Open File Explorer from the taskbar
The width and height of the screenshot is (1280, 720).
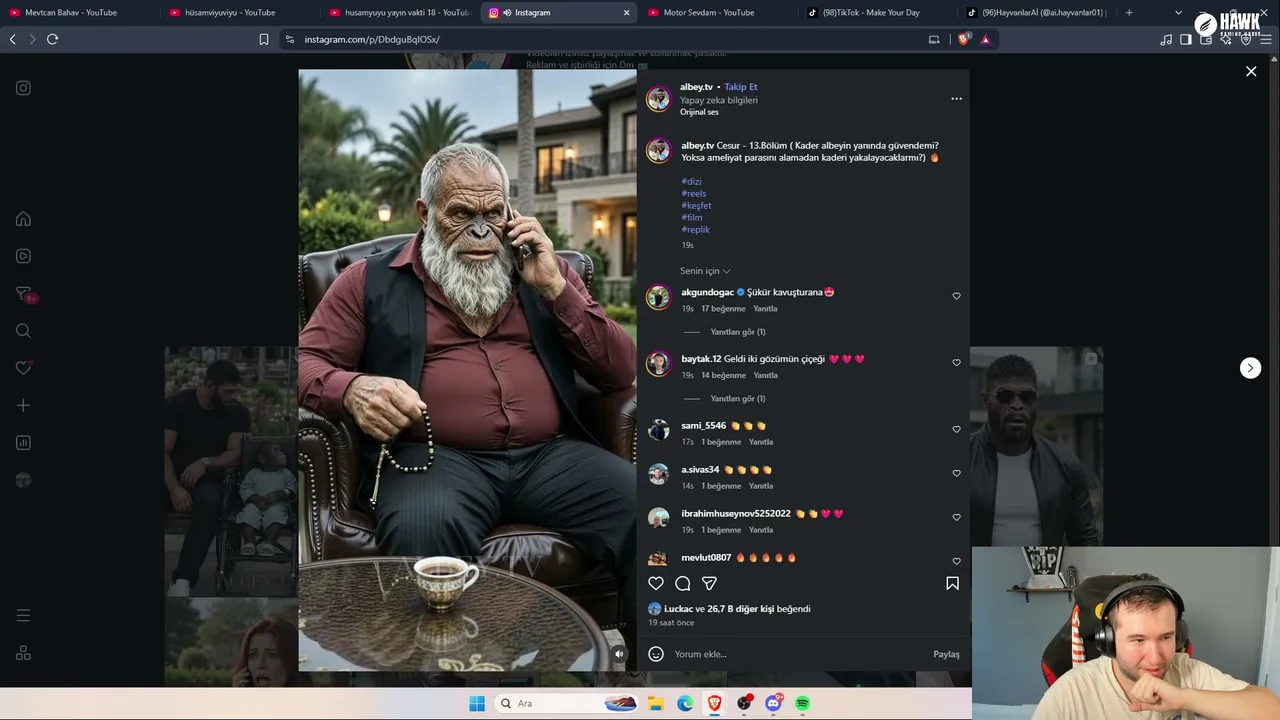655,703
